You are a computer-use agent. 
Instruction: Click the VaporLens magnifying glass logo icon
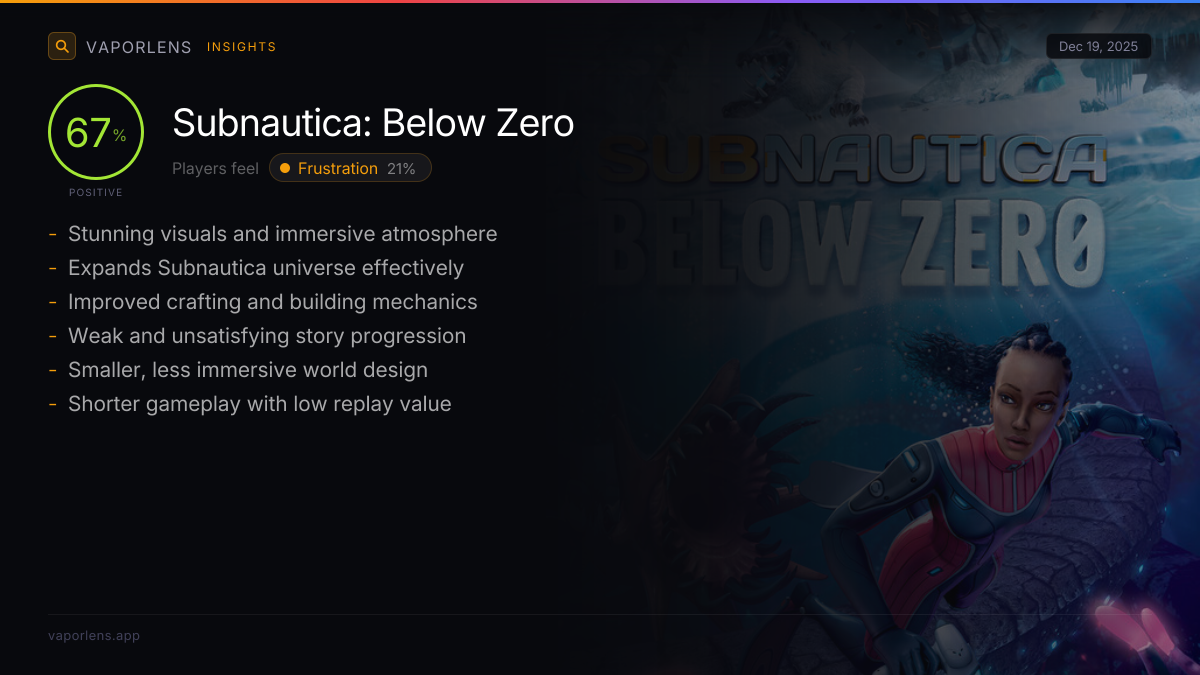click(62, 46)
